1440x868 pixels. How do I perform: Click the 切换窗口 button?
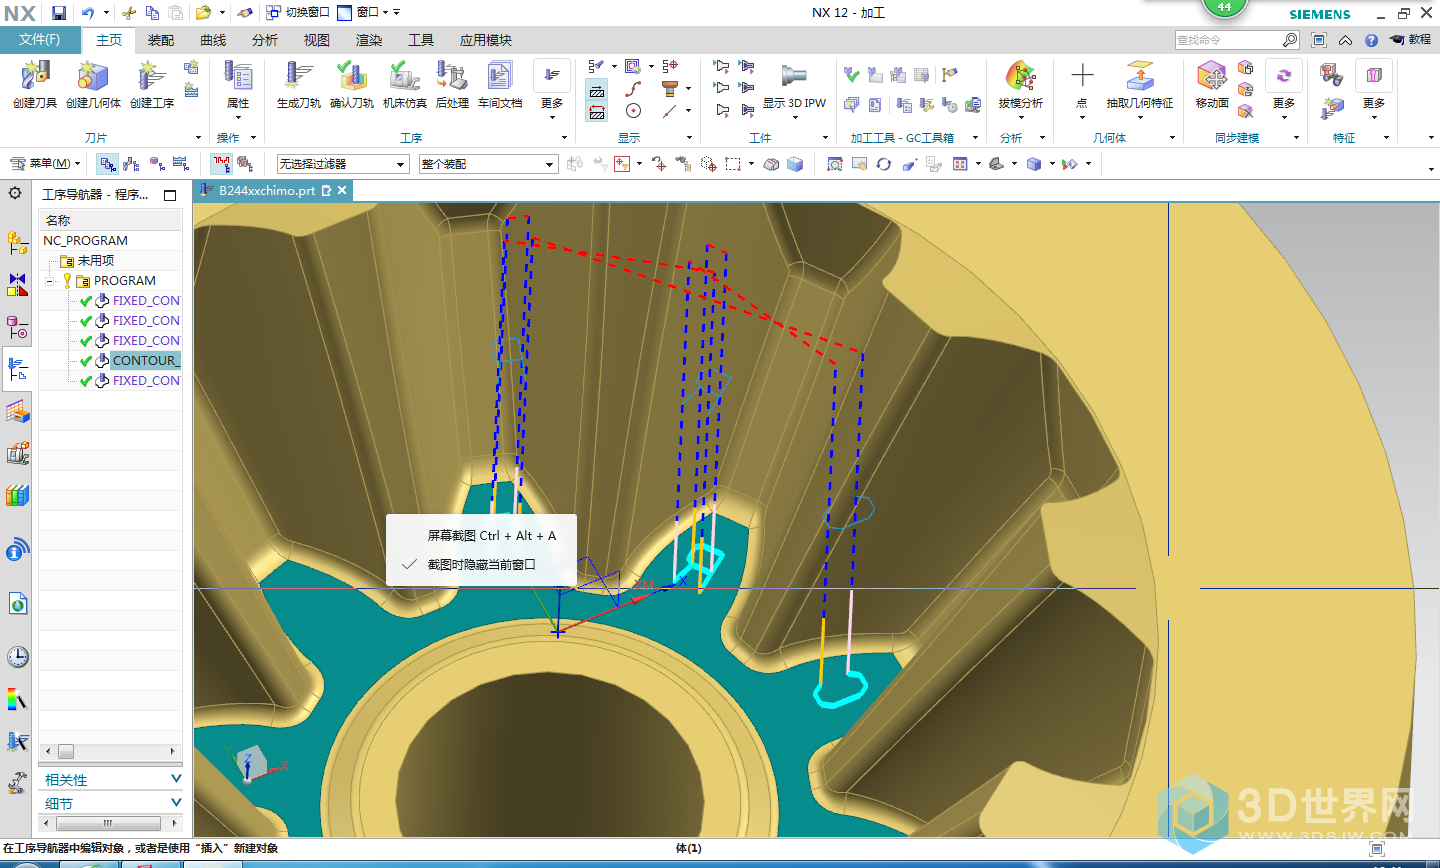[297, 13]
